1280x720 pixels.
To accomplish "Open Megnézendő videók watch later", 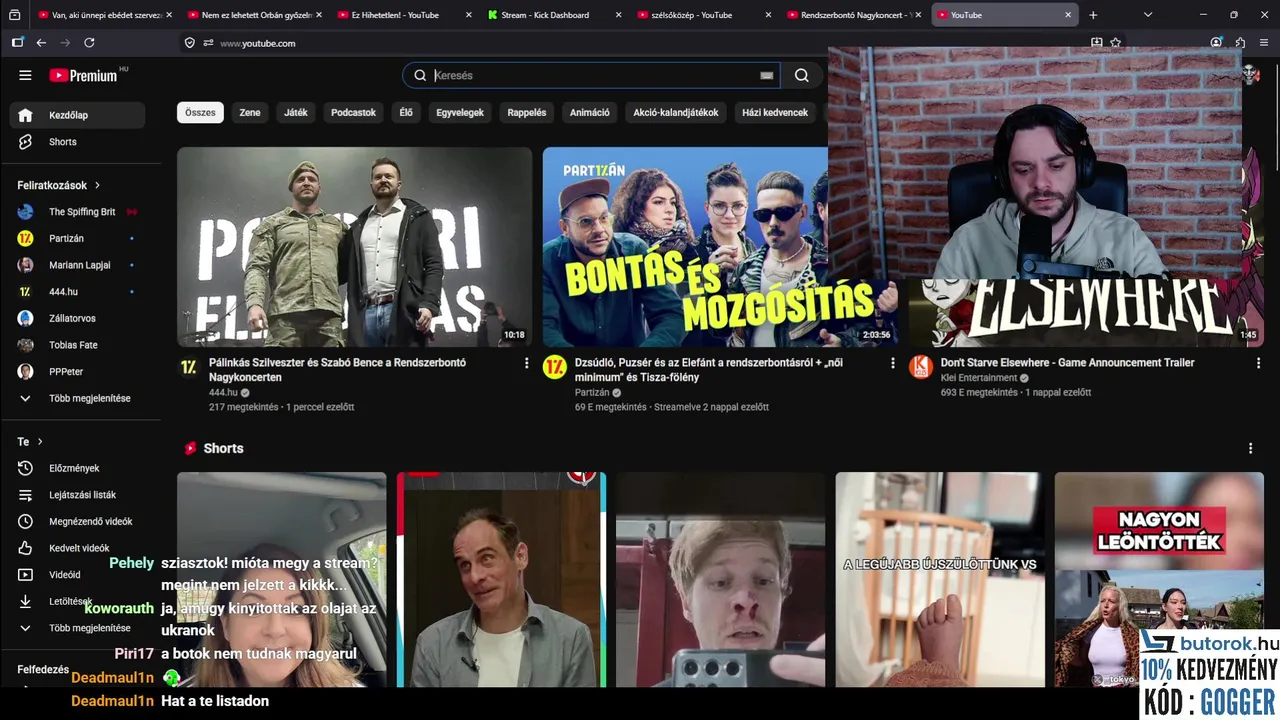I will coord(77,521).
